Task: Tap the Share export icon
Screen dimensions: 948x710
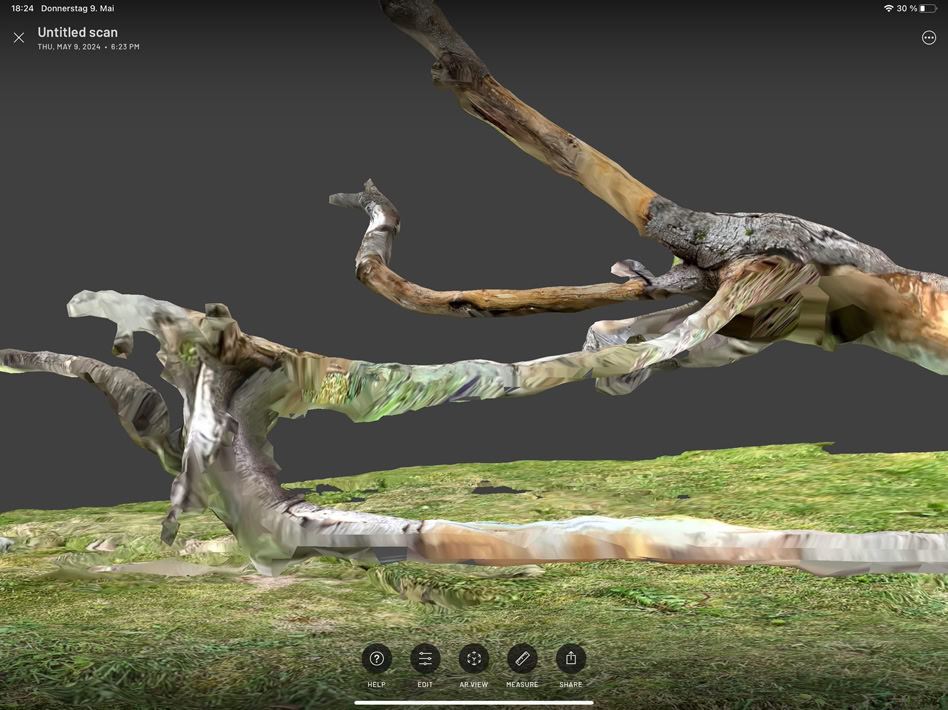Action: coord(570,659)
